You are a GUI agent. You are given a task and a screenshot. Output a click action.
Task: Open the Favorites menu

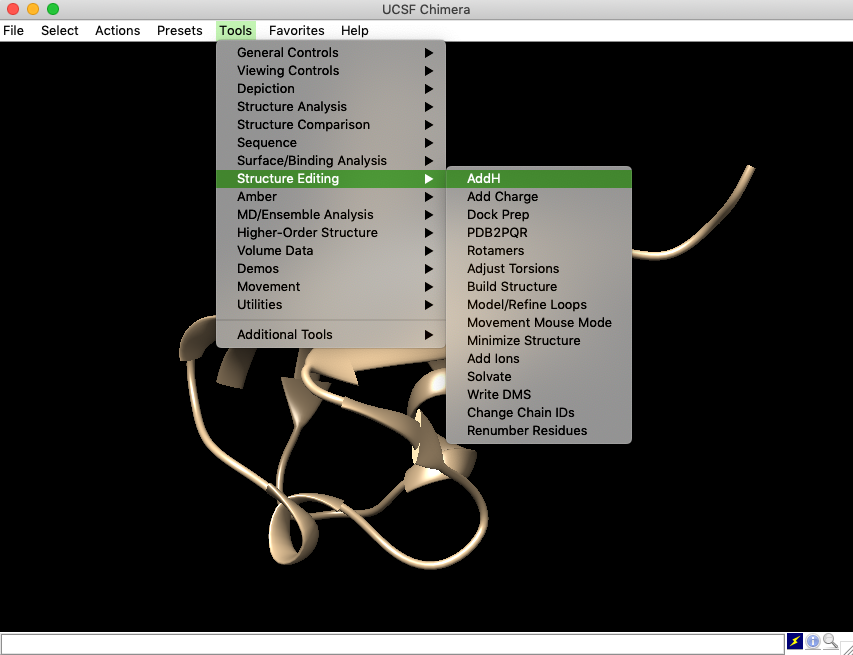tap(296, 31)
